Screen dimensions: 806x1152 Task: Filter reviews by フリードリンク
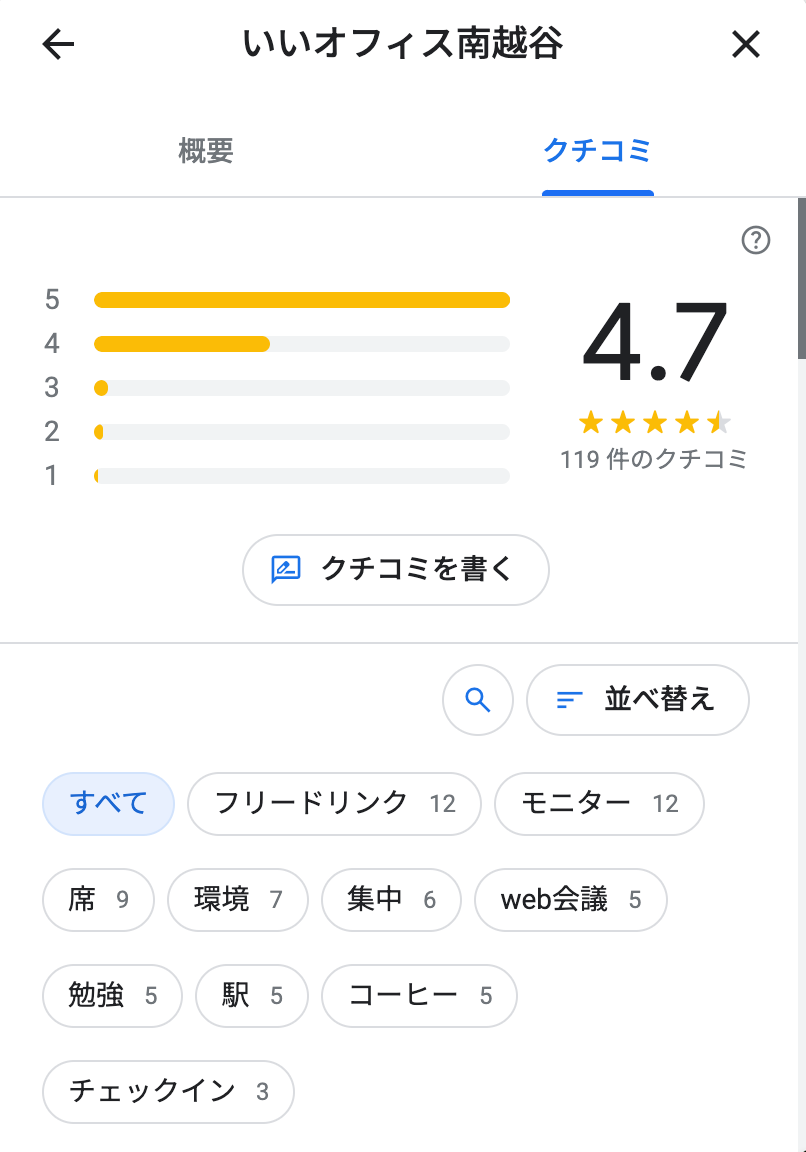coord(334,804)
